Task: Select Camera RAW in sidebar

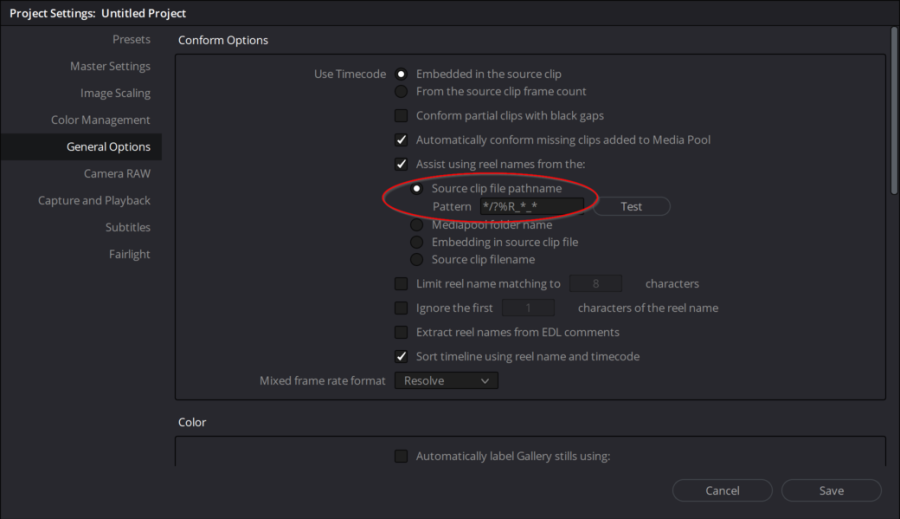Action: pos(117,174)
